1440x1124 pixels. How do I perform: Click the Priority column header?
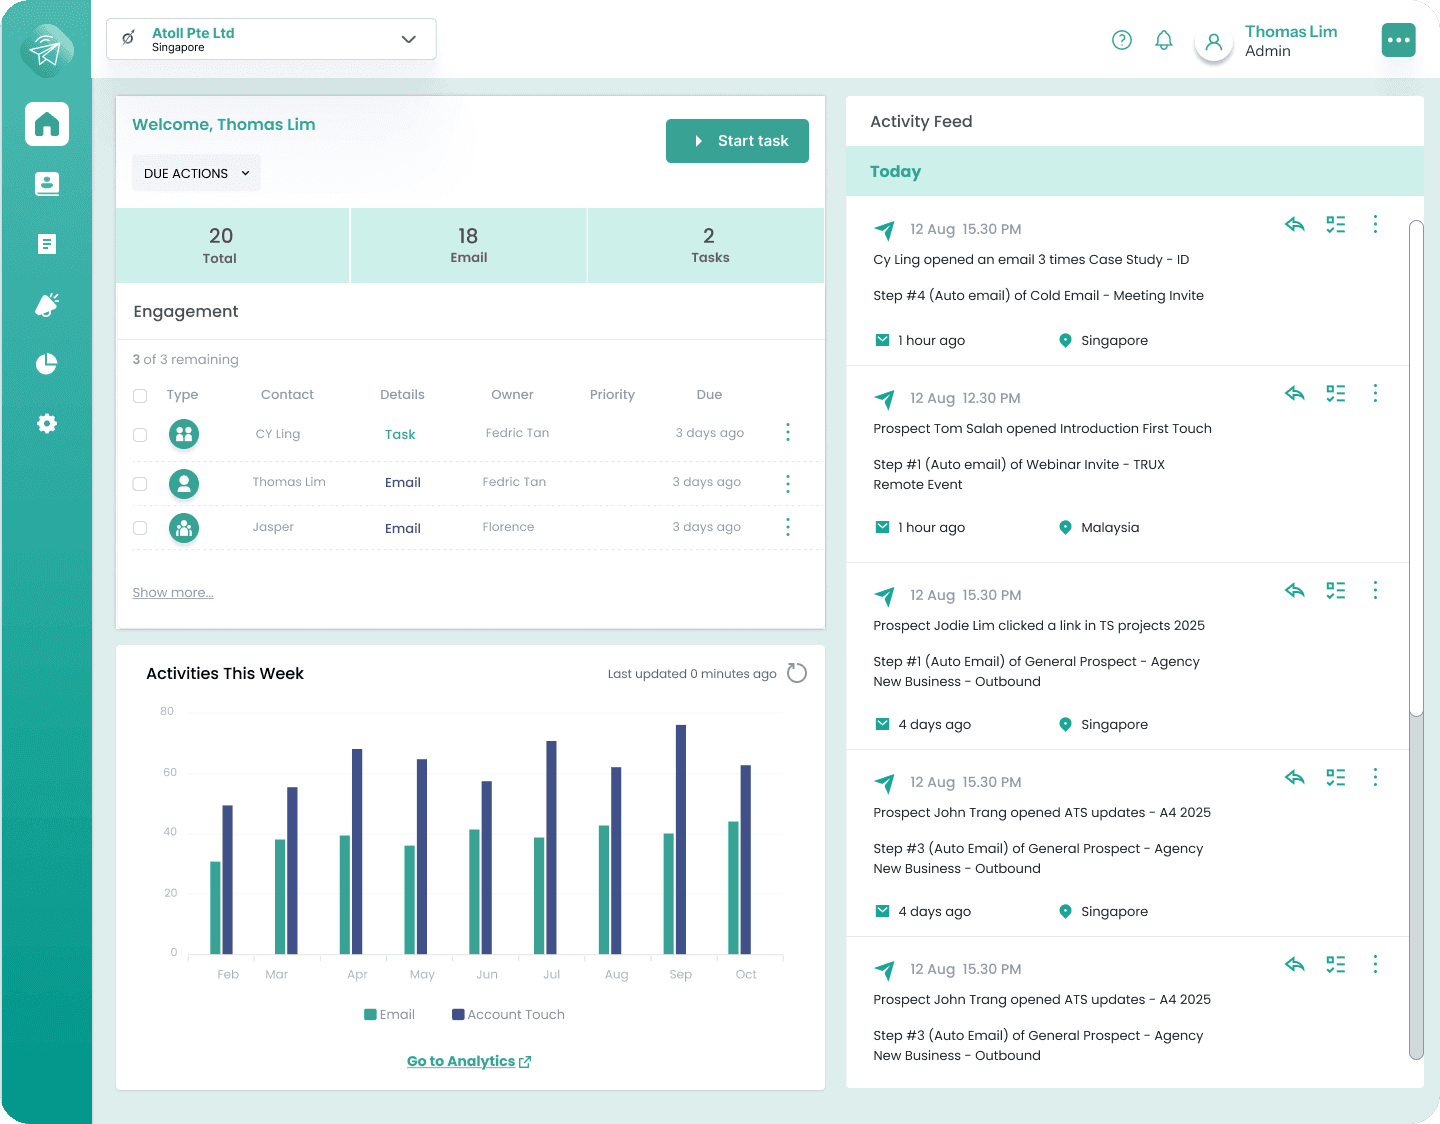click(612, 395)
